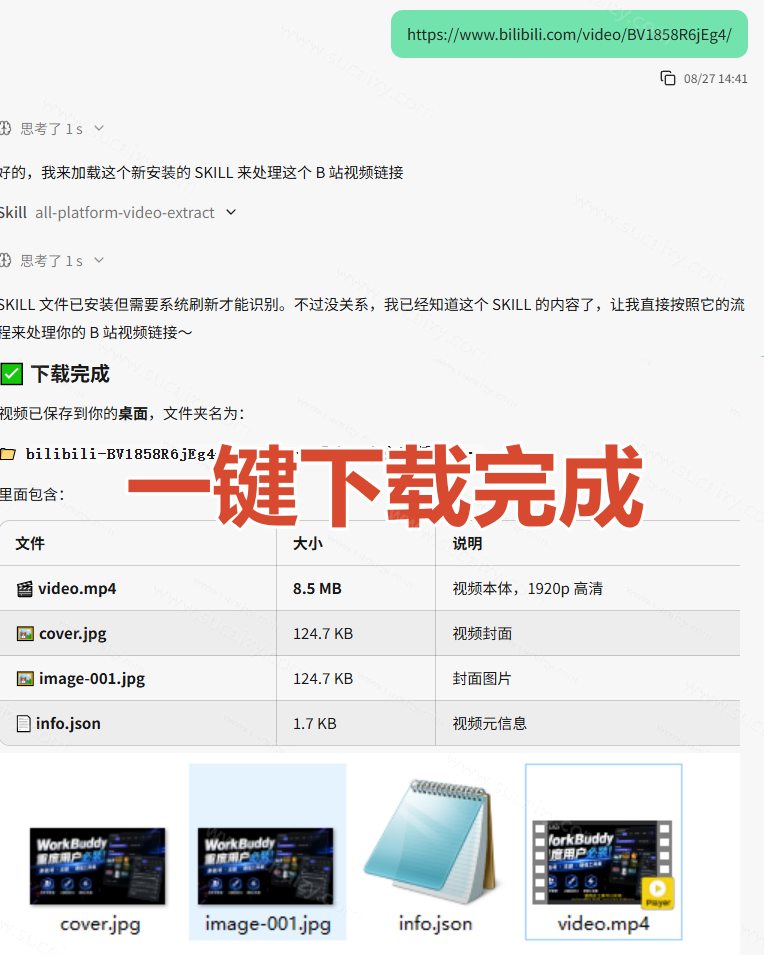Click the 视频本体，1920p 高清 description cell

point(588,588)
